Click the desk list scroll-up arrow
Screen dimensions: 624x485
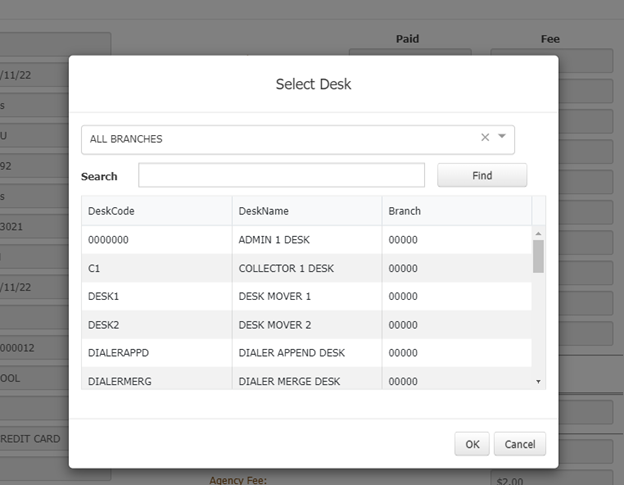538,234
